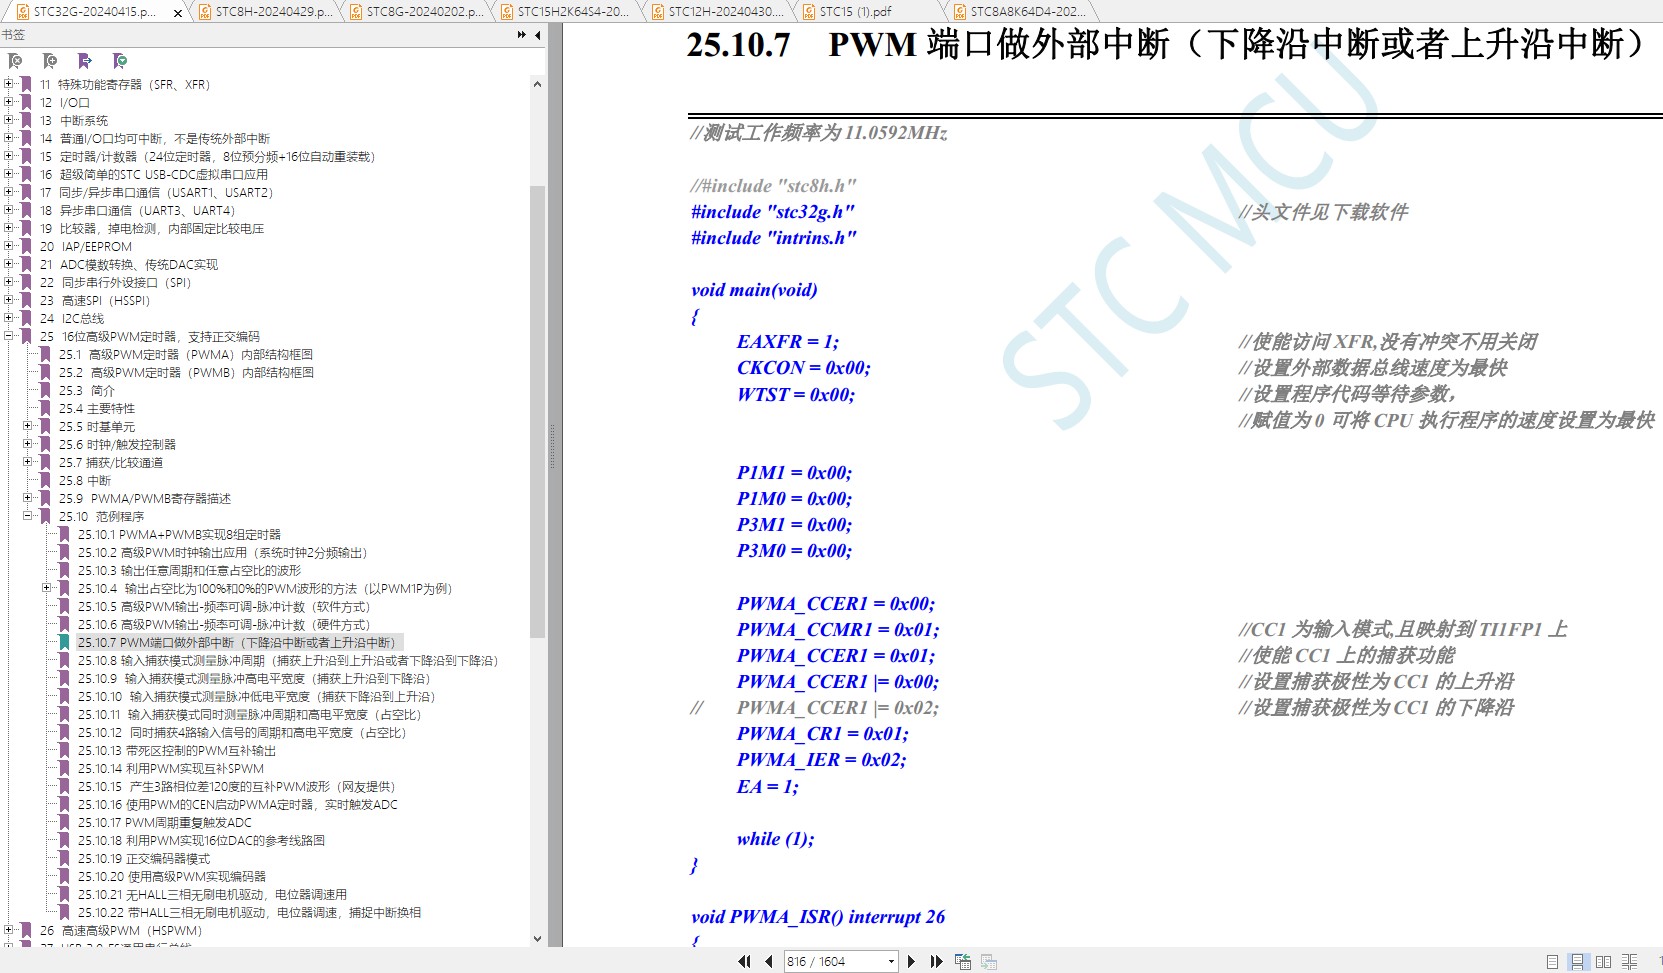The image size is (1663, 973).
Task: Open bookmark 24 I2C总线
Action: click(x=72, y=318)
